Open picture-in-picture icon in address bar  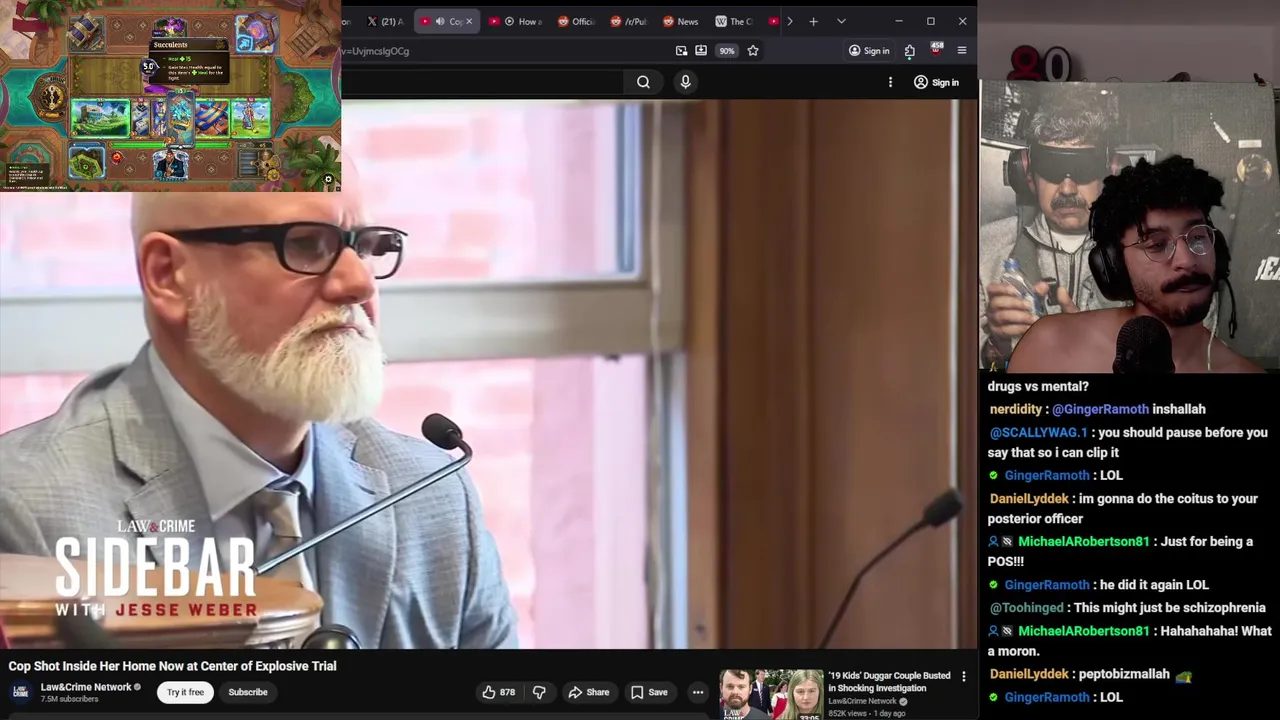681,51
